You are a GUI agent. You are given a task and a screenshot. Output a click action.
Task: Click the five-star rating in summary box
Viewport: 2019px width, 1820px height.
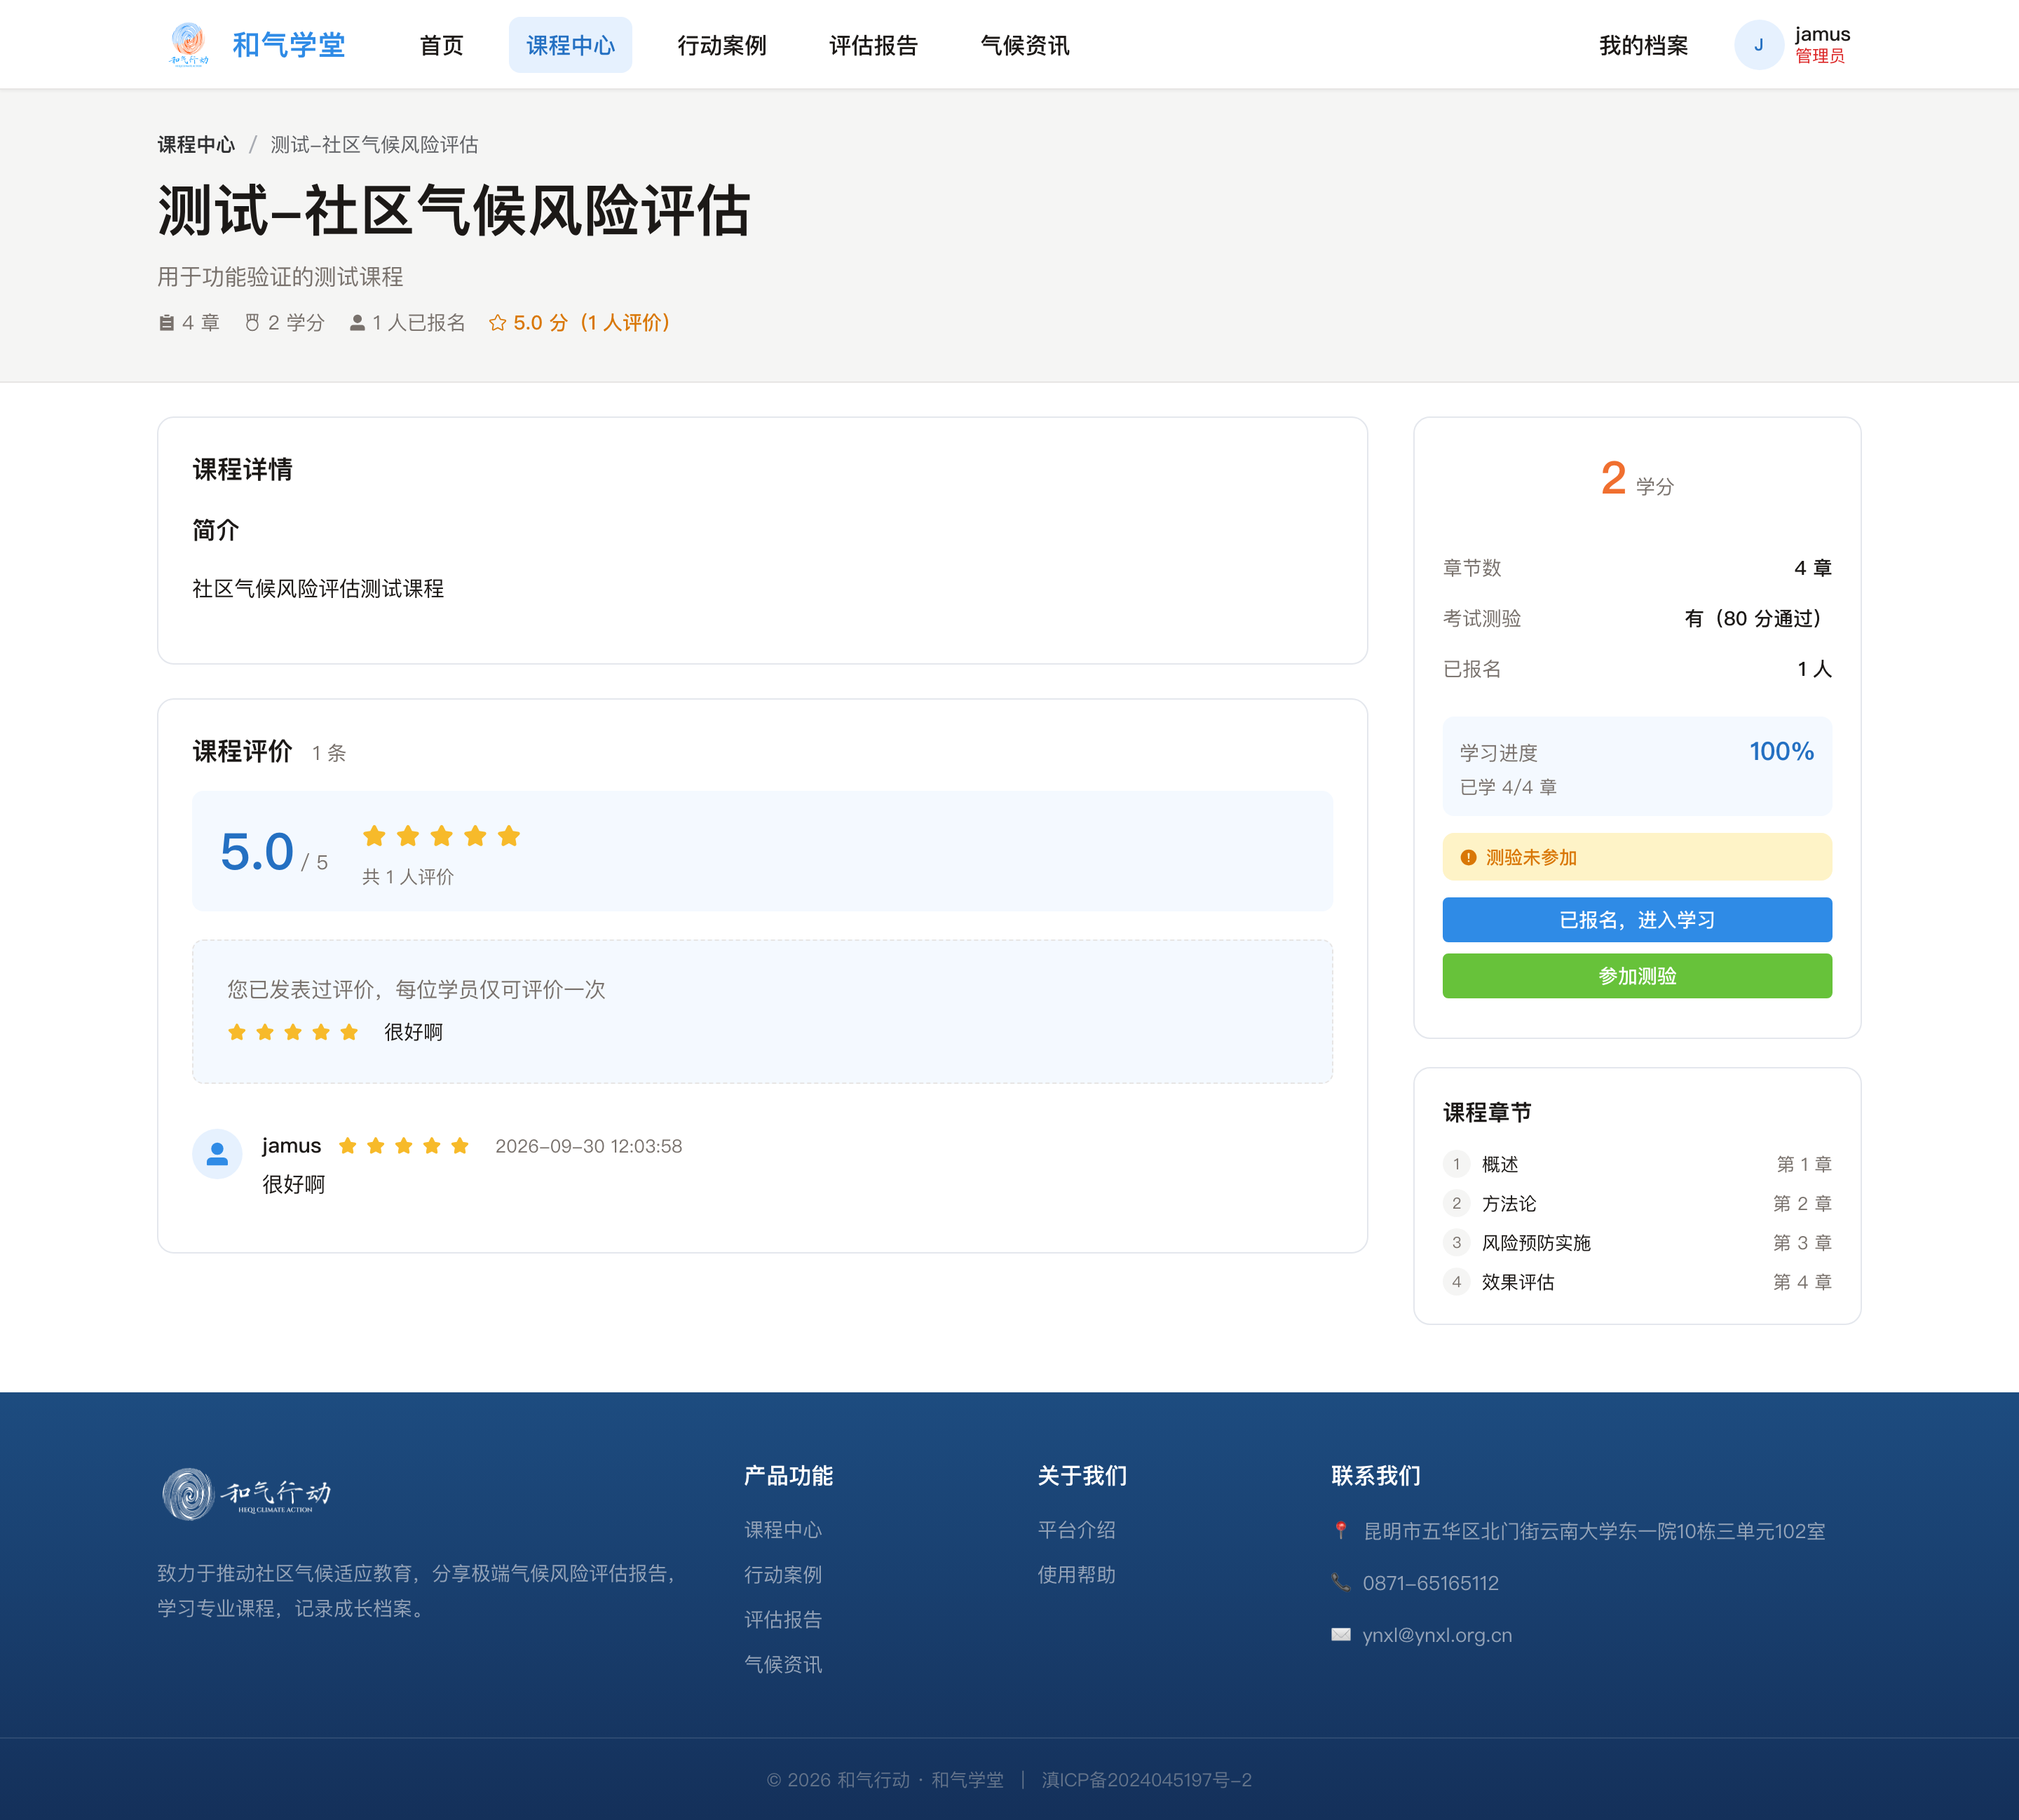pos(441,836)
